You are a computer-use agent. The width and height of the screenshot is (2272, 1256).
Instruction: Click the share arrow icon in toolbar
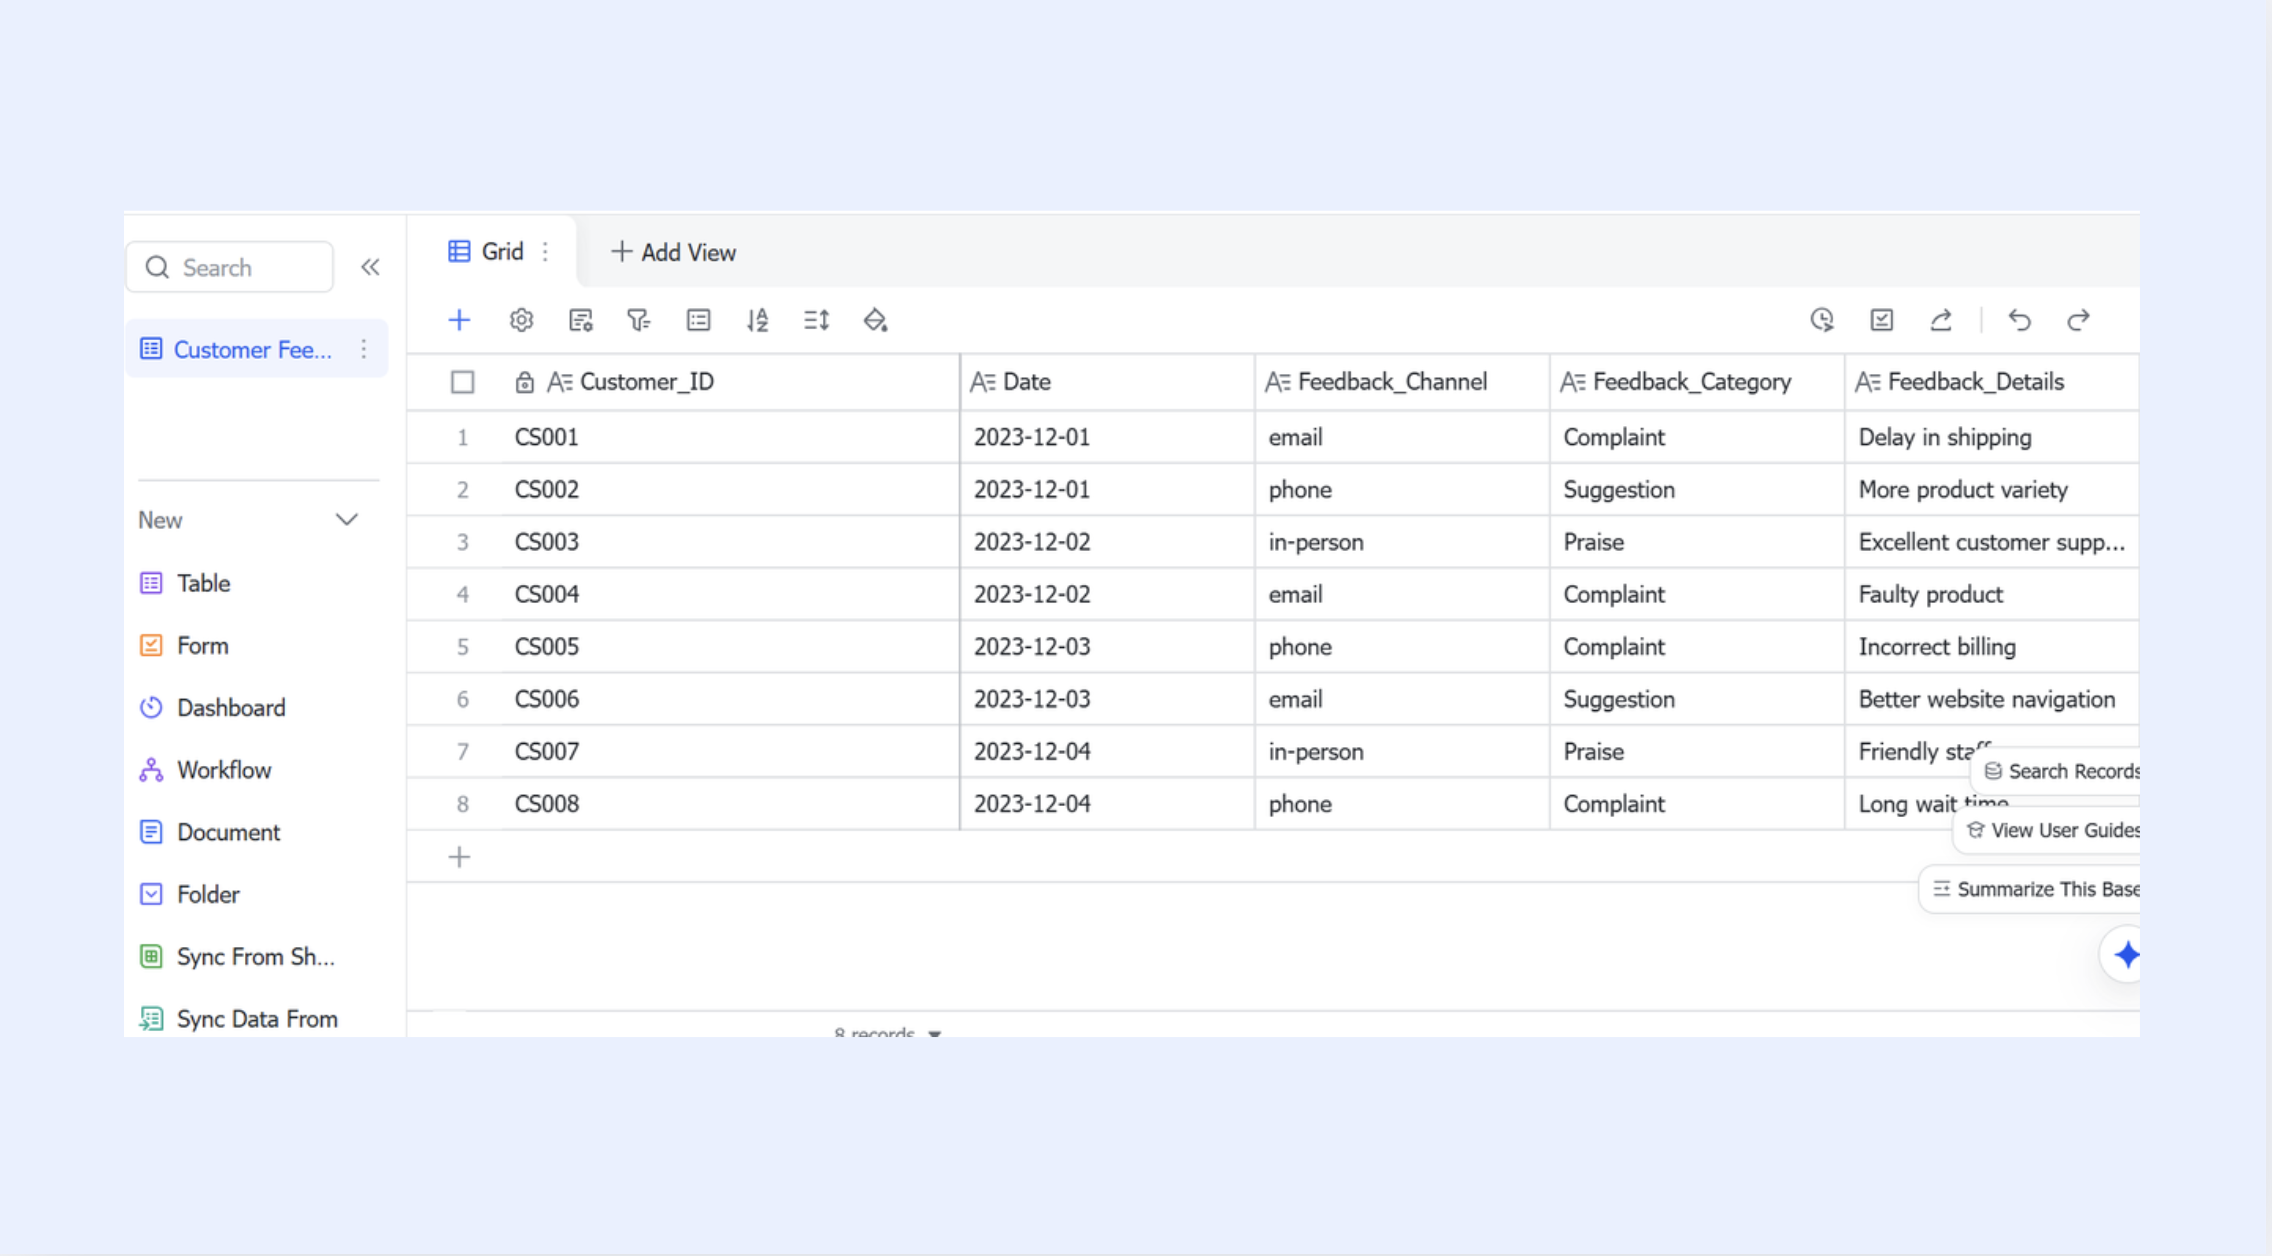1941,320
